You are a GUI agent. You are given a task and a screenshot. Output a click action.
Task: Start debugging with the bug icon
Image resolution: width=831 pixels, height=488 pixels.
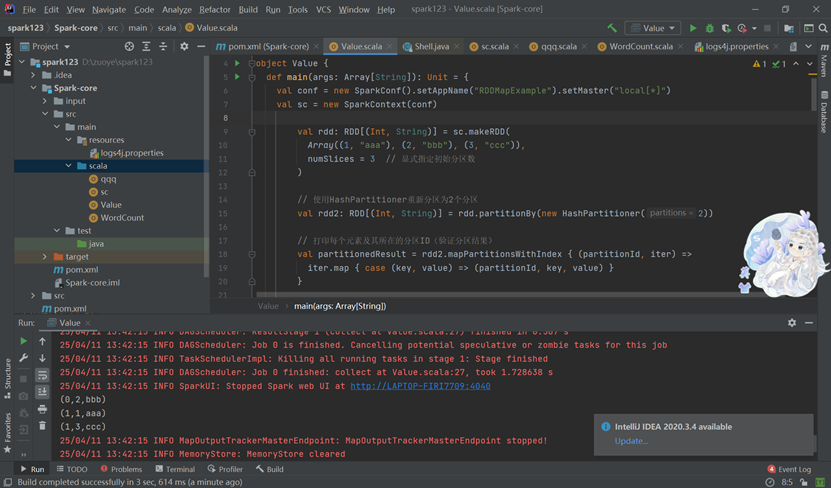[x=710, y=28]
